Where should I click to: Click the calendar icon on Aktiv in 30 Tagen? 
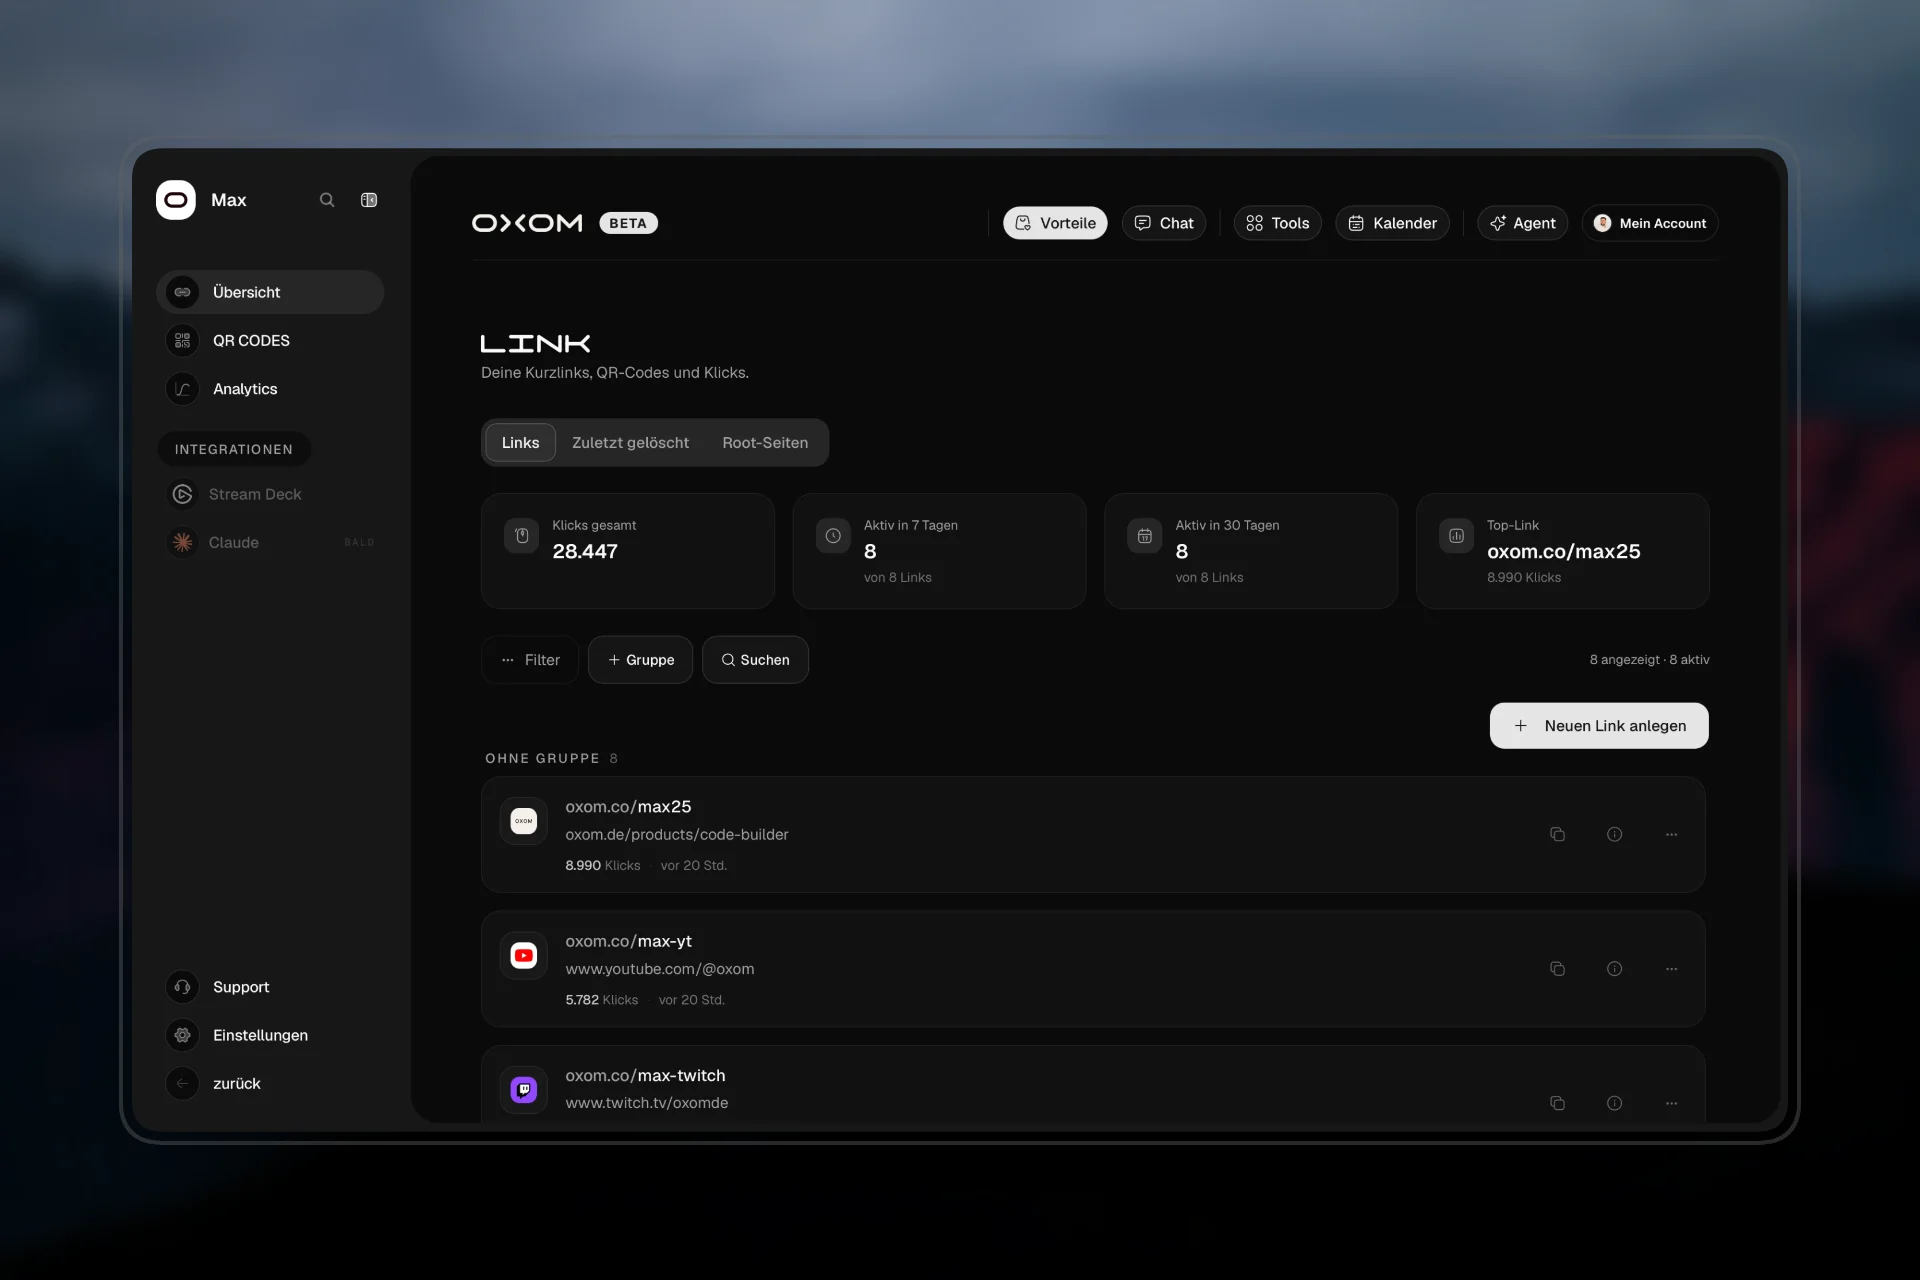click(x=1145, y=536)
